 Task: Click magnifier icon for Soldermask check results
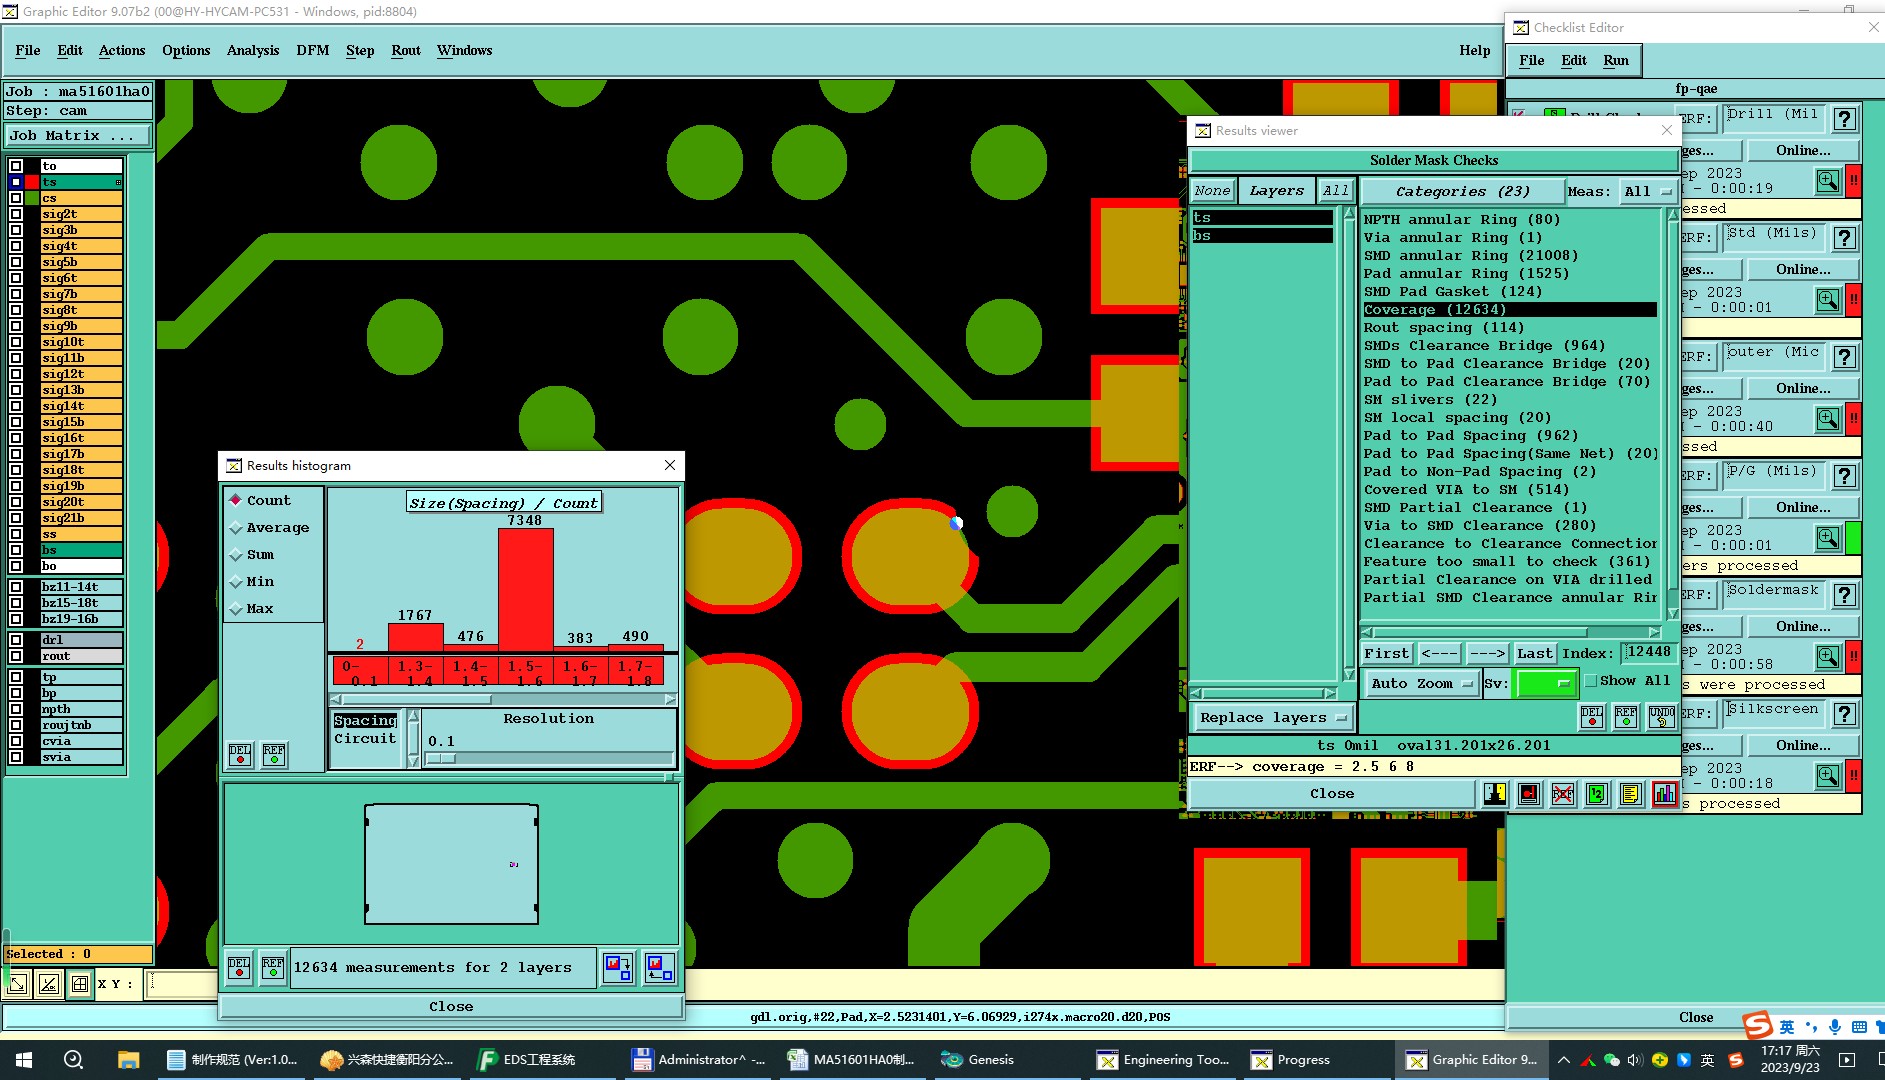[x=1828, y=657]
